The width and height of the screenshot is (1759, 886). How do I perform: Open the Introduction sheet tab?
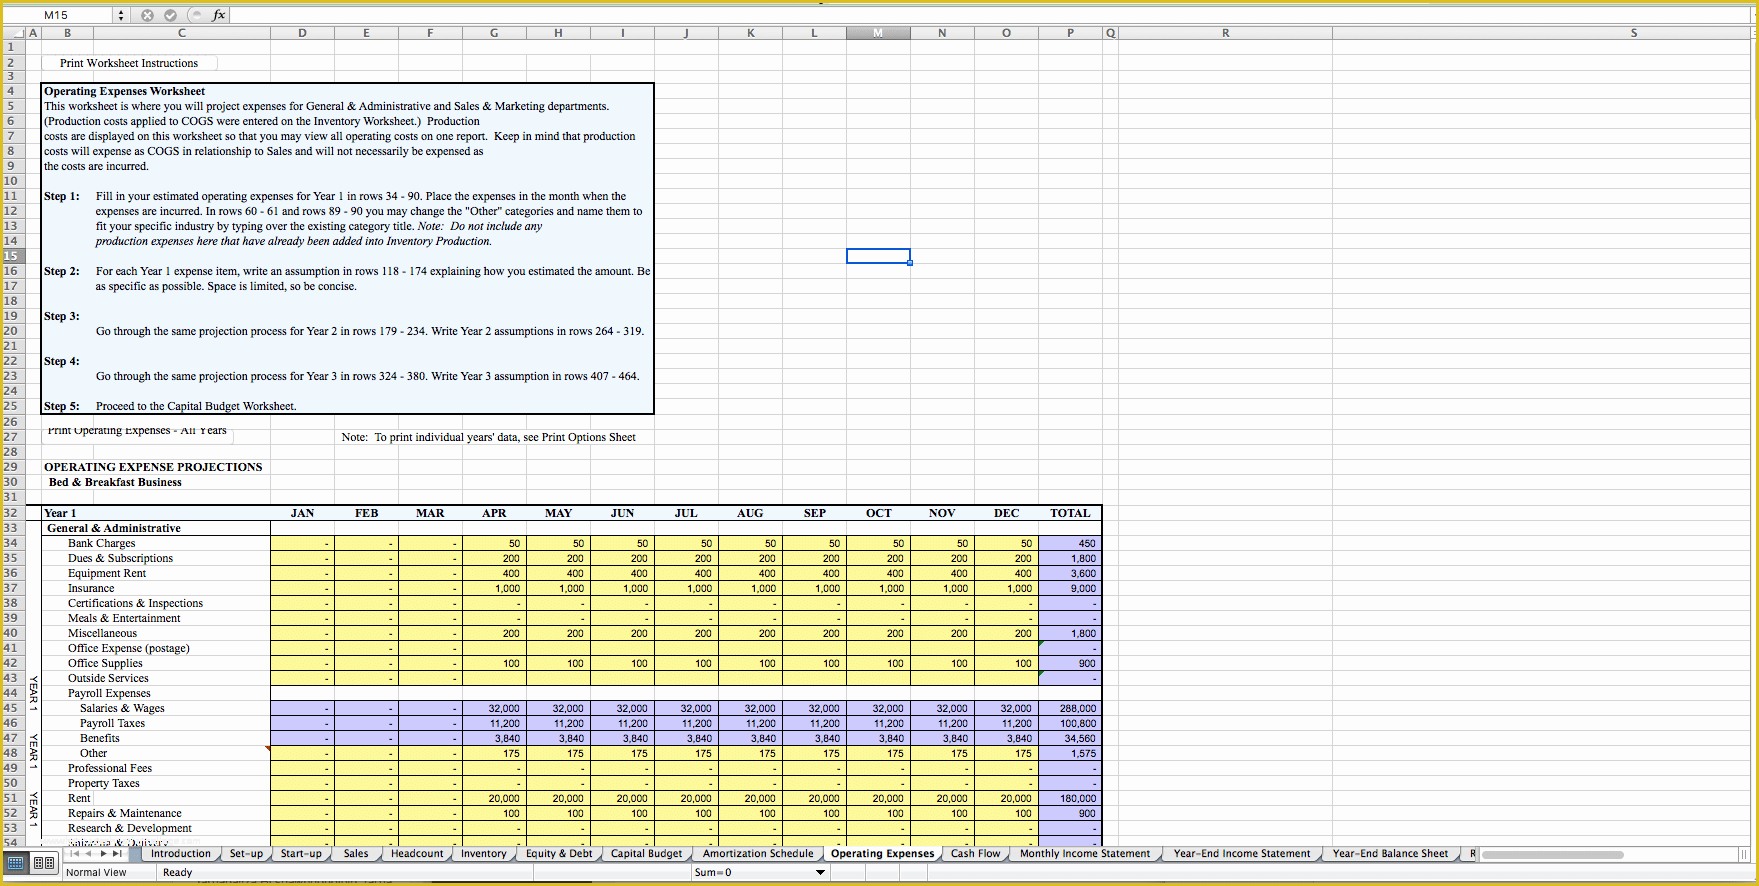[x=180, y=854]
